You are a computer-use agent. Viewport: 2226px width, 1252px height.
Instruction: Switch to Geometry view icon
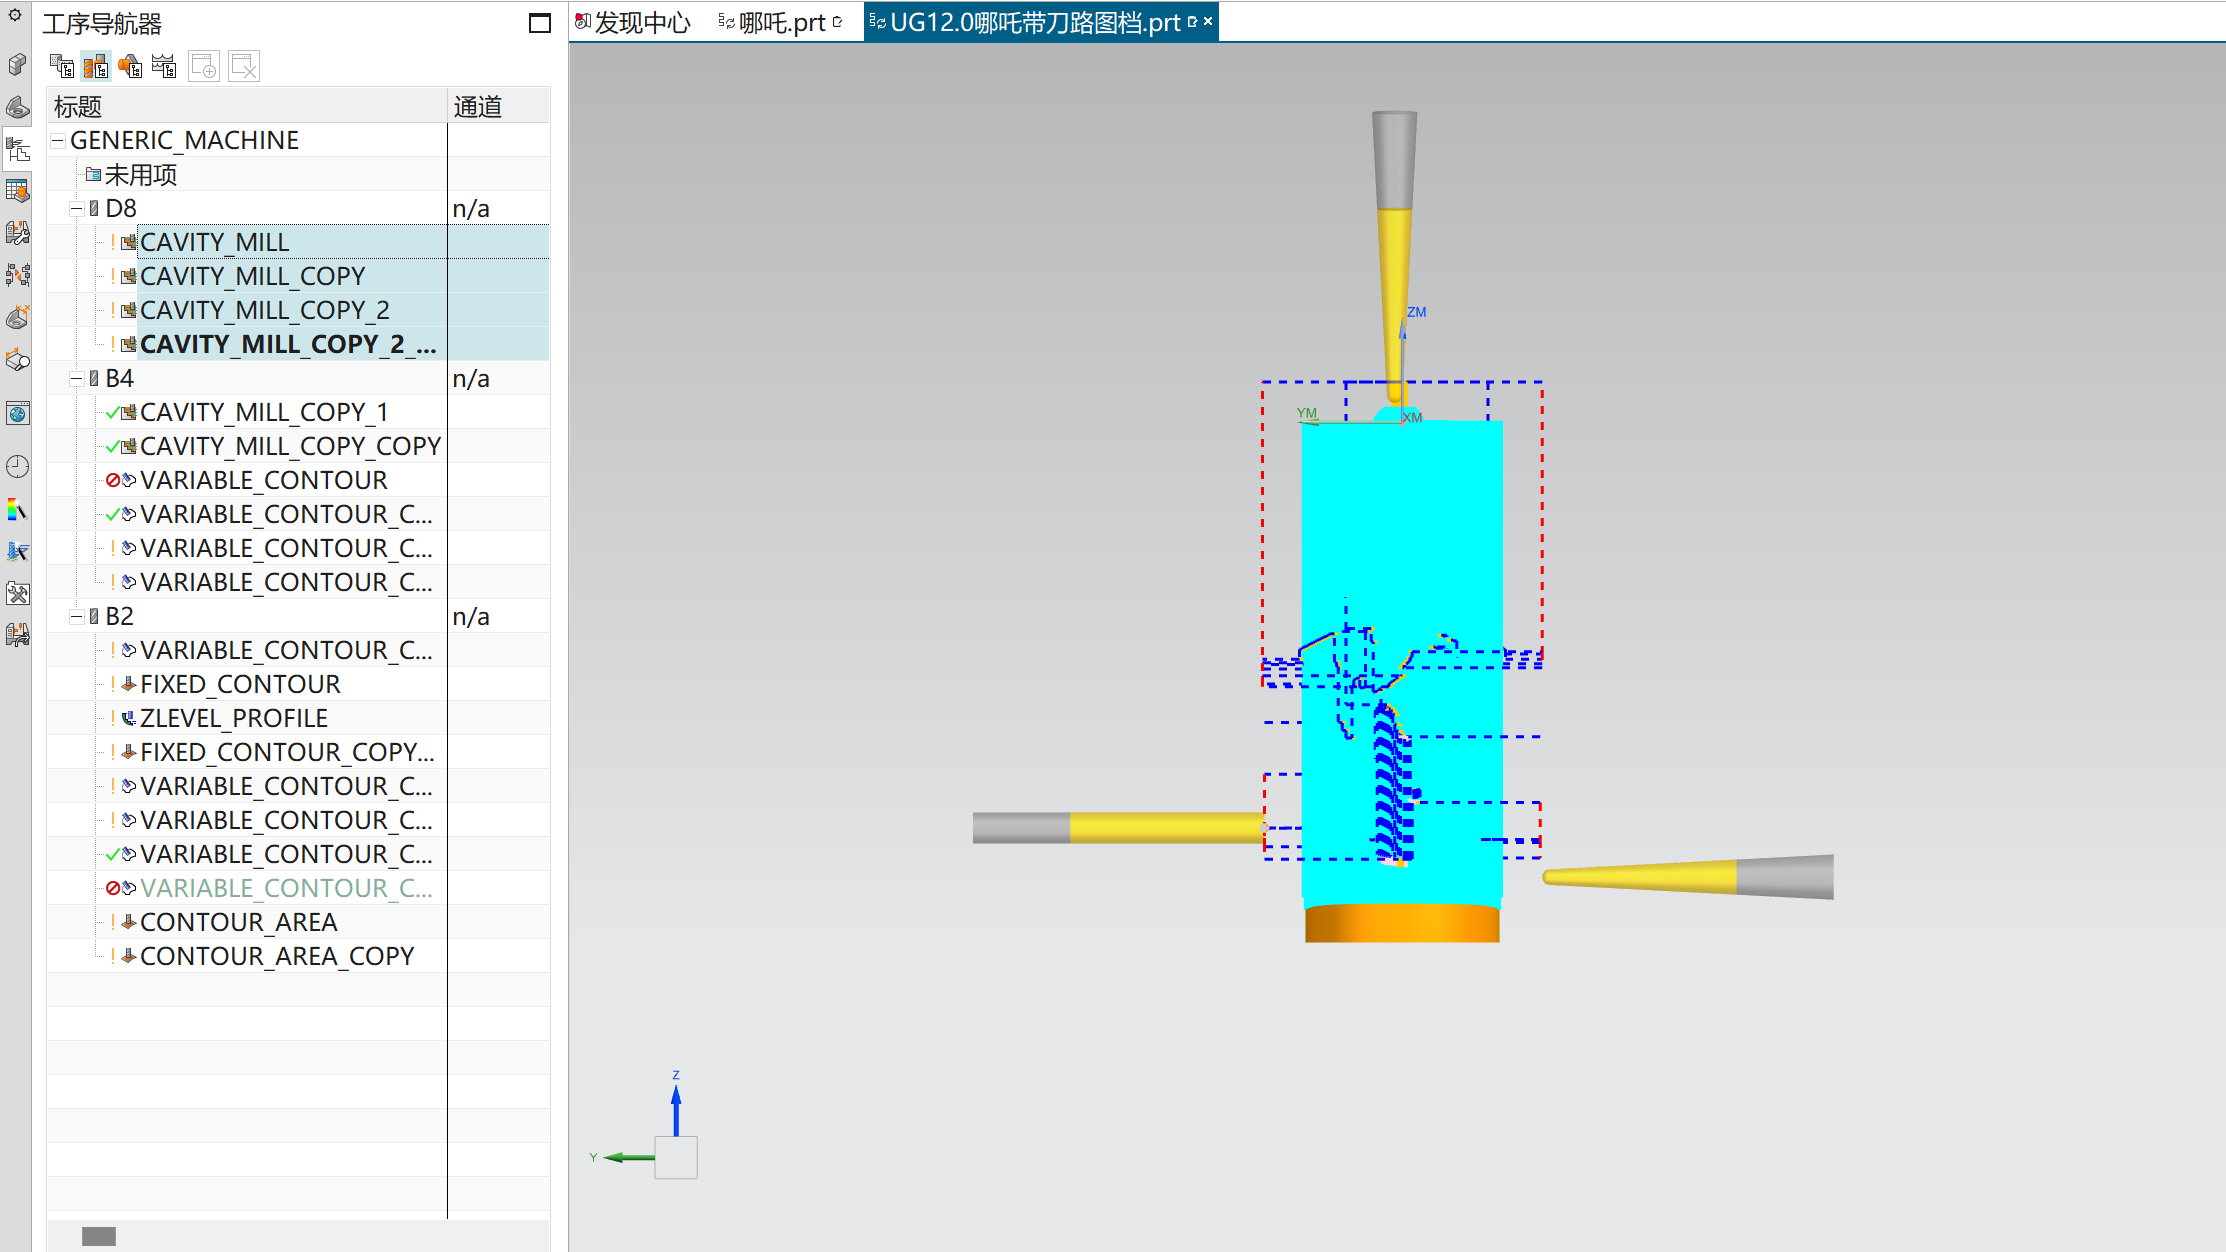130,67
